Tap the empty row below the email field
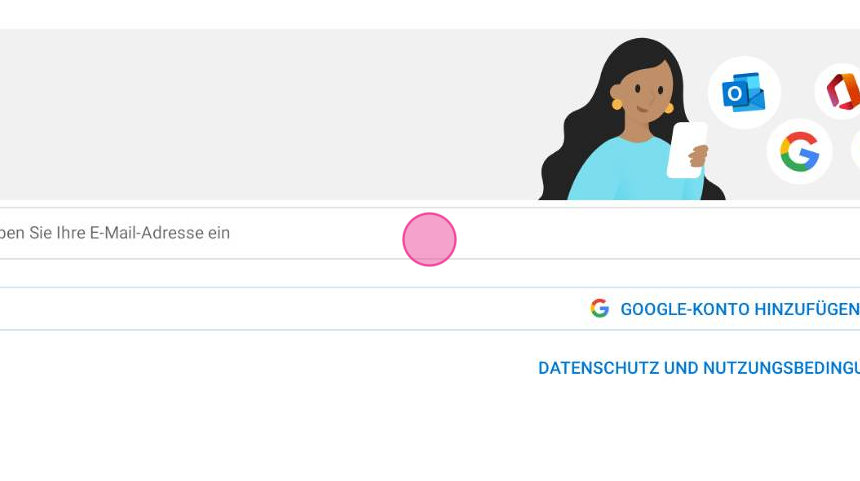The width and height of the screenshot is (860, 481). point(430,273)
